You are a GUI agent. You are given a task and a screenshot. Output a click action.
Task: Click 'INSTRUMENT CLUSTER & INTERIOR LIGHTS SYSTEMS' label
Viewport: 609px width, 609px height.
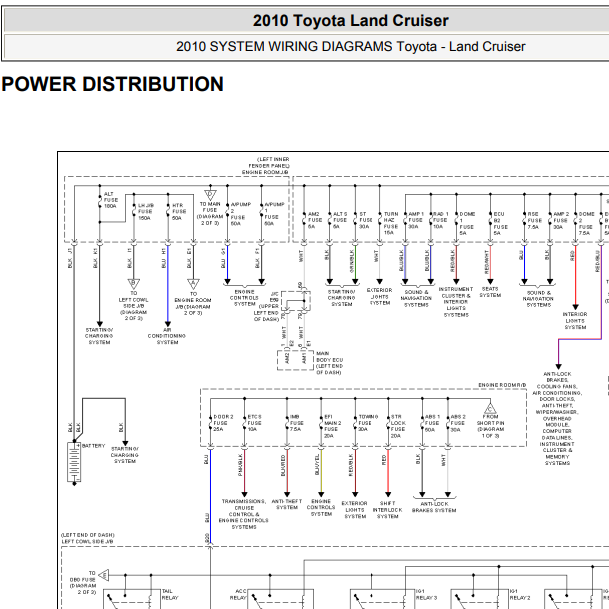pos(456,302)
